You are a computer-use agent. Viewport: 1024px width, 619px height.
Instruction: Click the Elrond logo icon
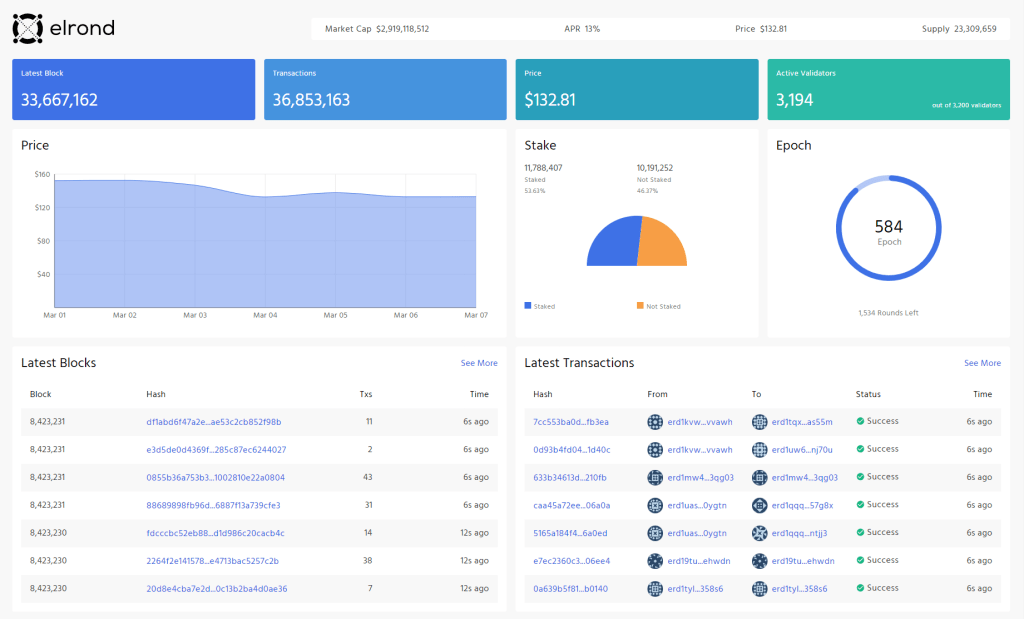(x=28, y=29)
